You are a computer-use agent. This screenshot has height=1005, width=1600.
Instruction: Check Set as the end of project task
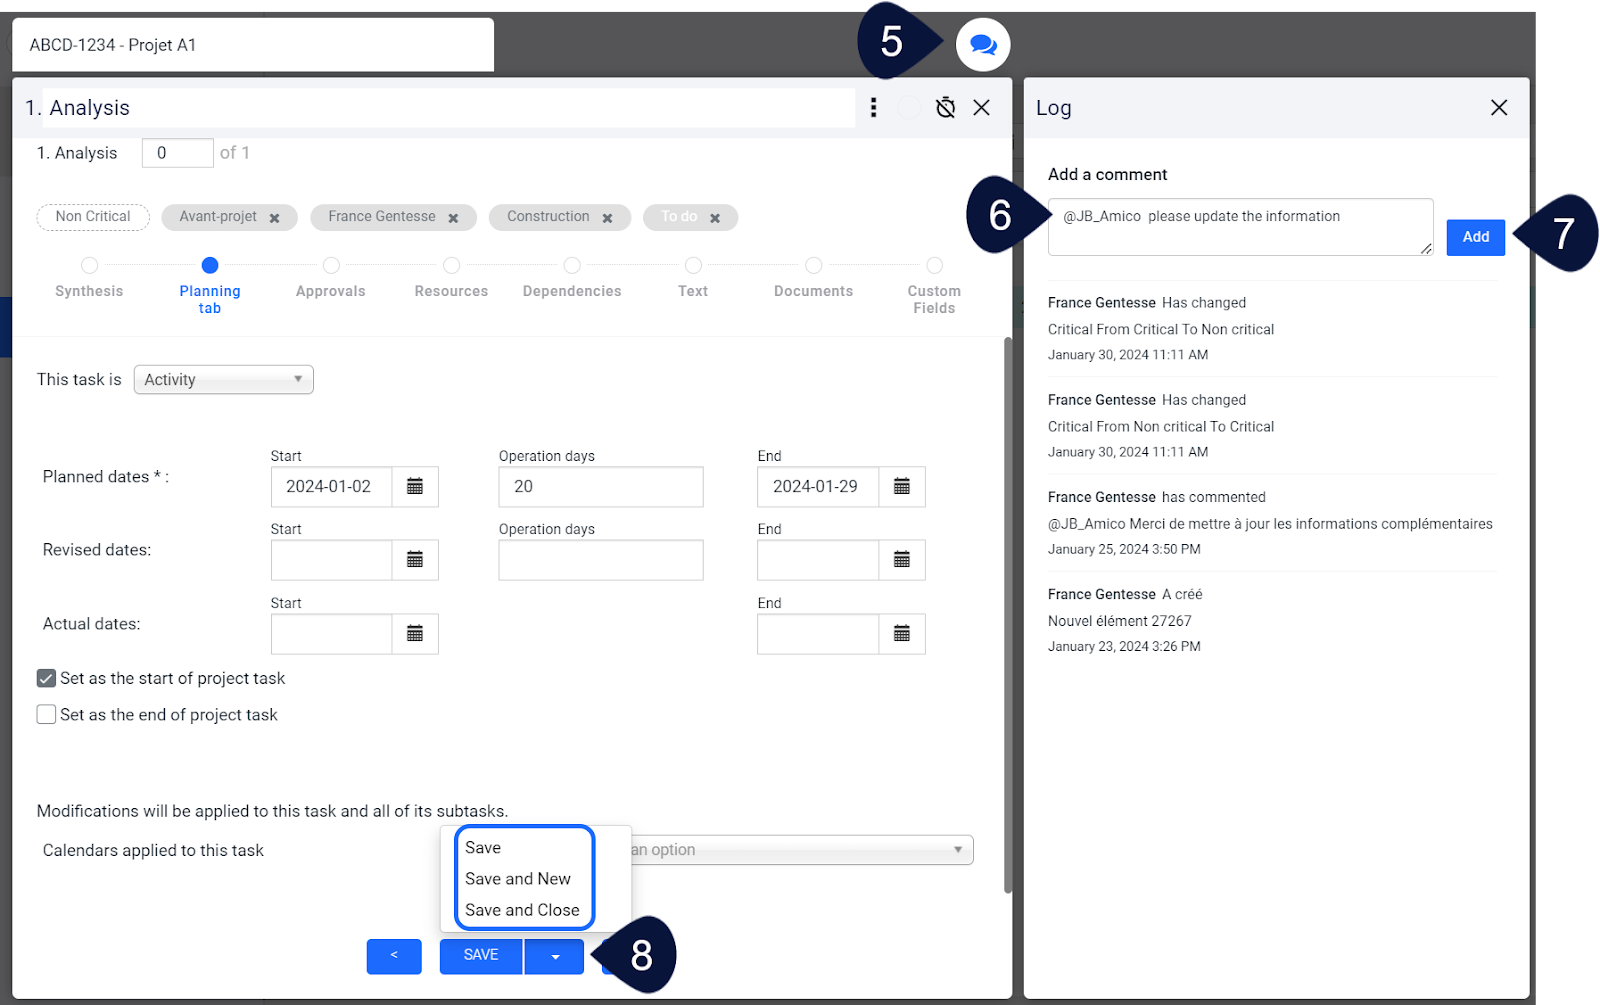[x=46, y=714]
